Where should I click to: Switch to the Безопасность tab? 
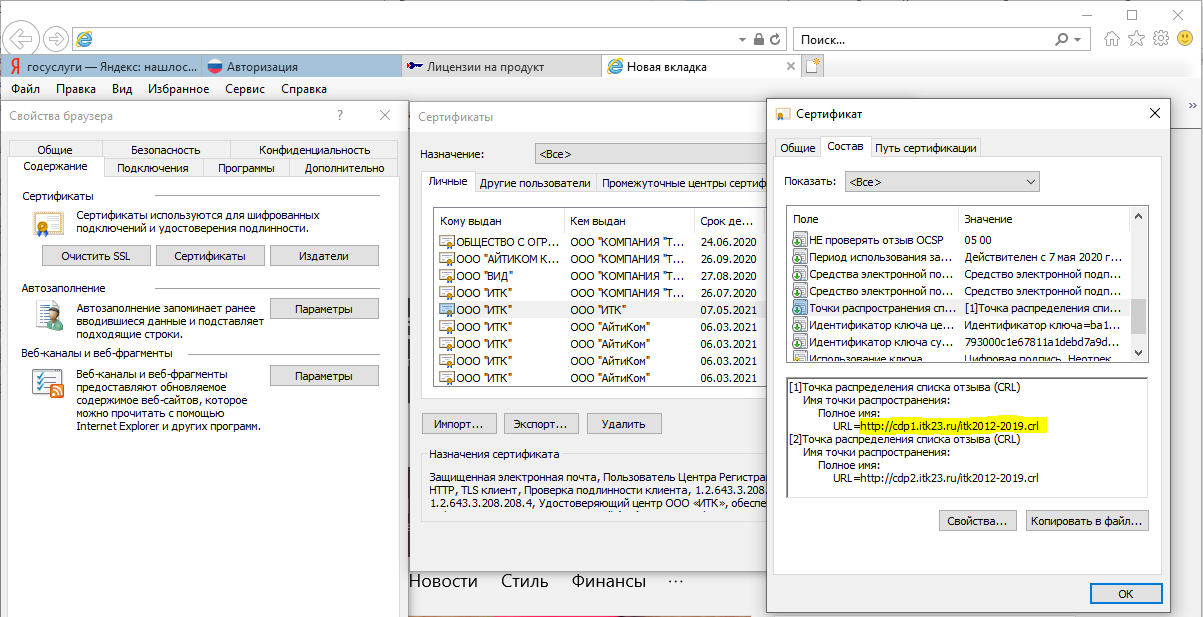[165, 150]
